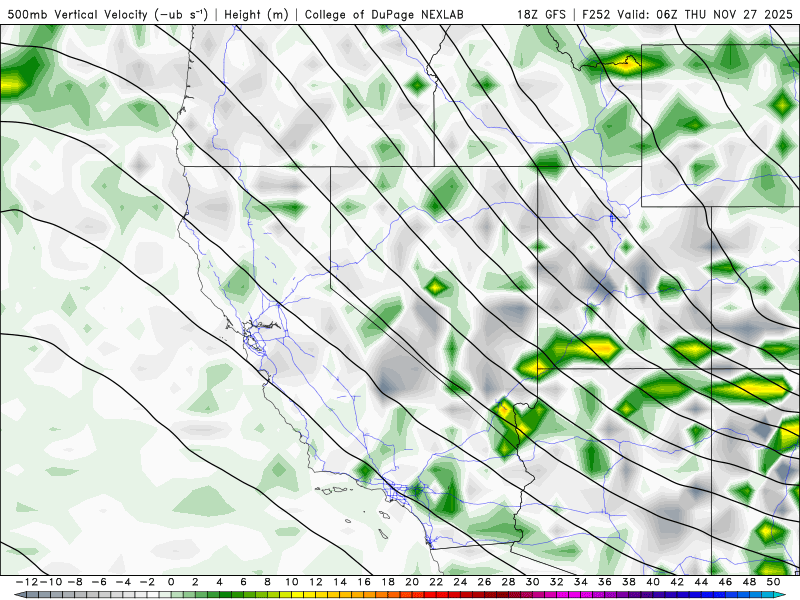Click the positive '10' scale label
The height and width of the screenshot is (600, 800).
292,582
